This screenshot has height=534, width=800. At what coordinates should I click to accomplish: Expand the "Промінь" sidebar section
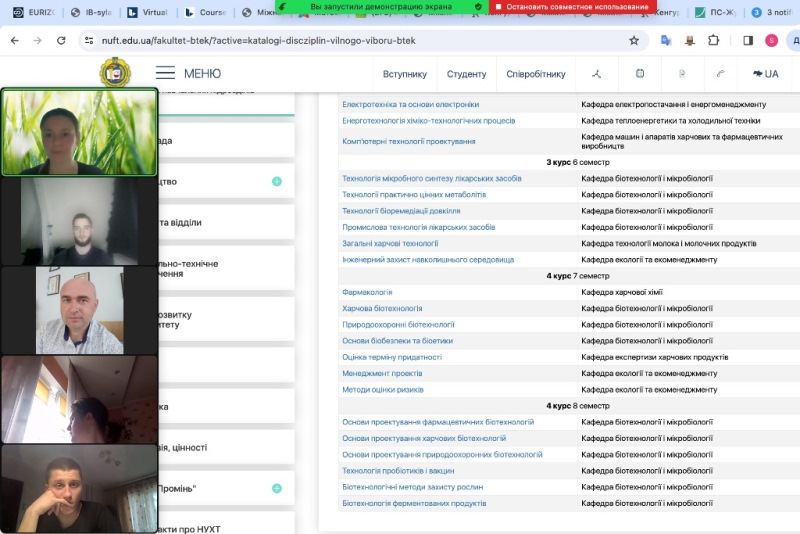[277, 488]
